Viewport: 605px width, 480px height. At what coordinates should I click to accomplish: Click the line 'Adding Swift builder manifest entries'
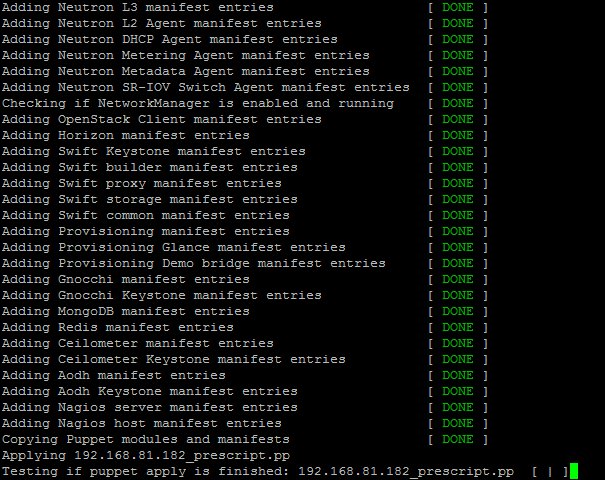(x=150, y=167)
